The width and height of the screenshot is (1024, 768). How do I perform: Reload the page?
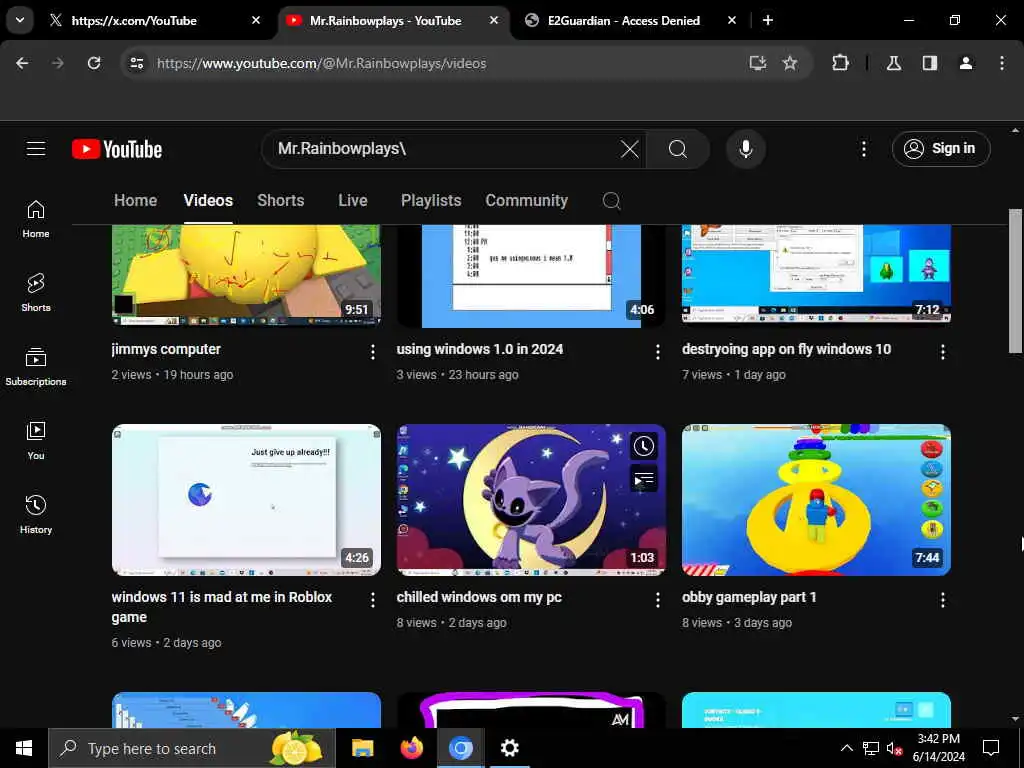pyautogui.click(x=94, y=63)
